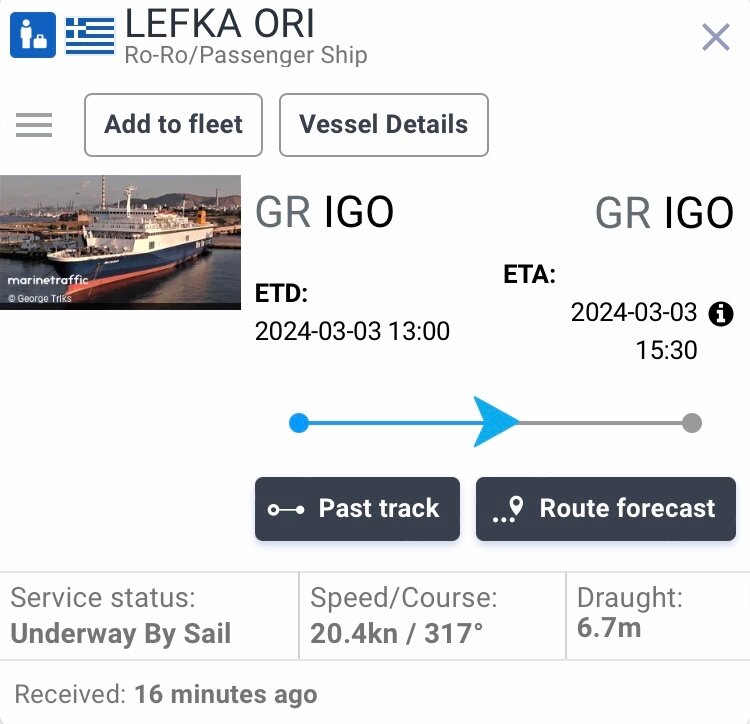This screenshot has width=750, height=724.
Task: Click the gray arrival dot
Action: (x=692, y=423)
